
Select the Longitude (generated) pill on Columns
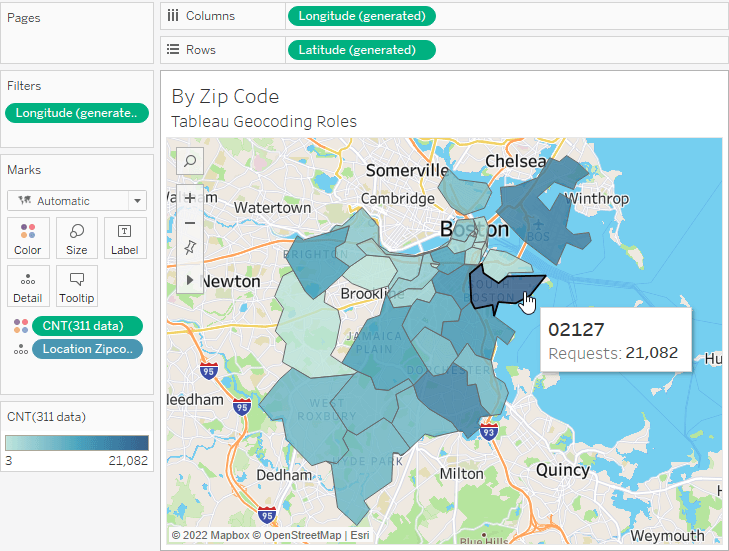pos(362,16)
